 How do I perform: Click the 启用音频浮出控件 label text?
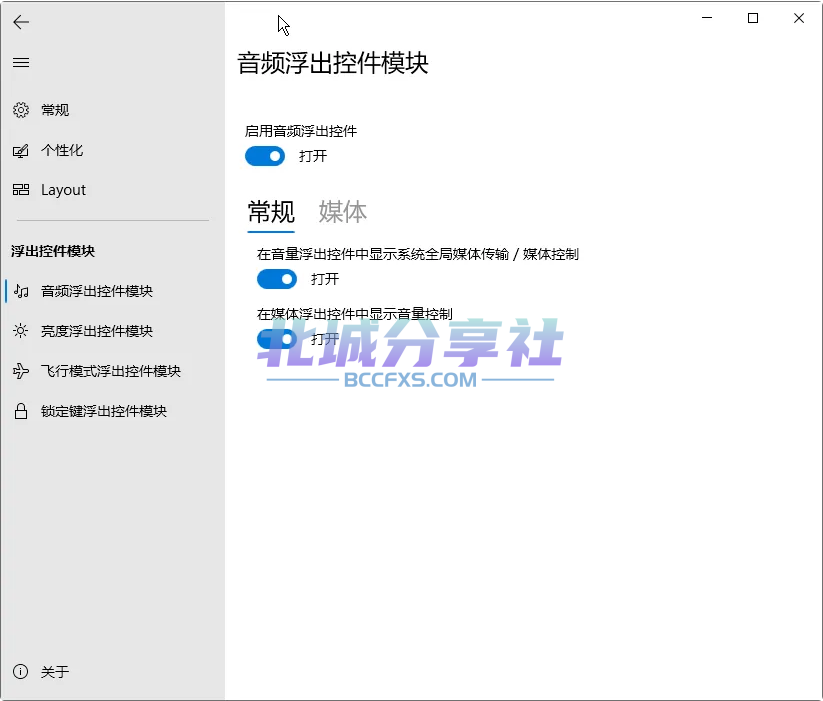(x=301, y=131)
